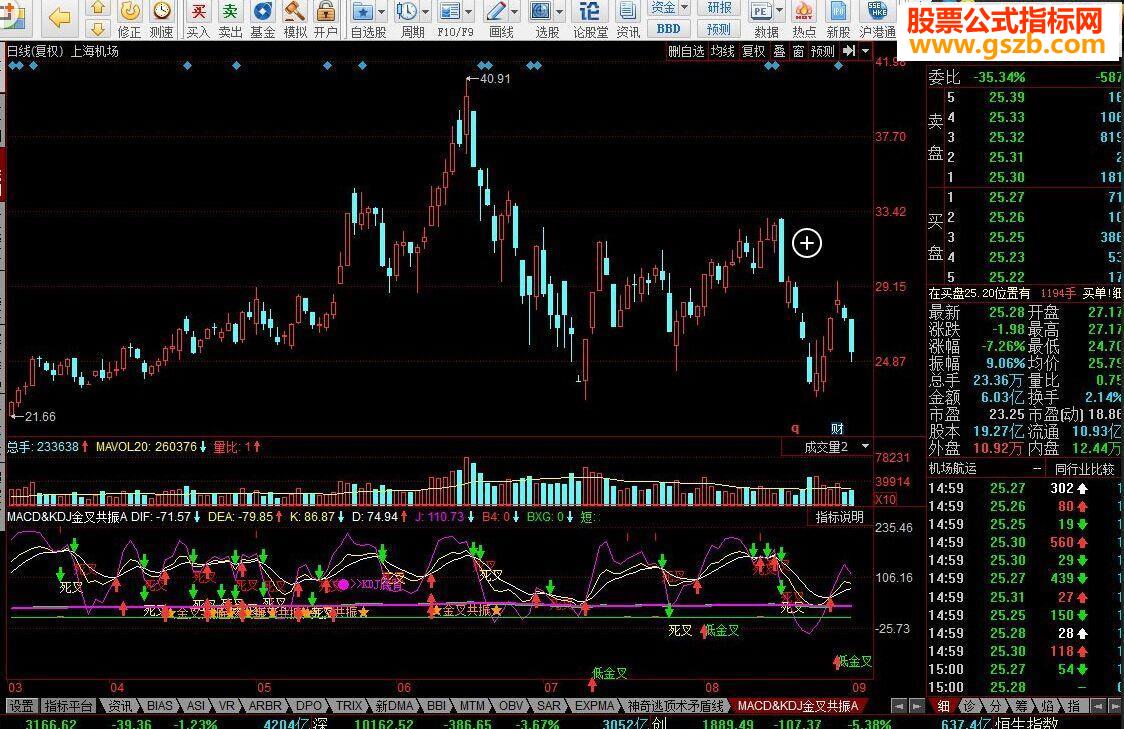
Task: Open the 沪港通 SSE HKE icon
Action: tap(877, 19)
